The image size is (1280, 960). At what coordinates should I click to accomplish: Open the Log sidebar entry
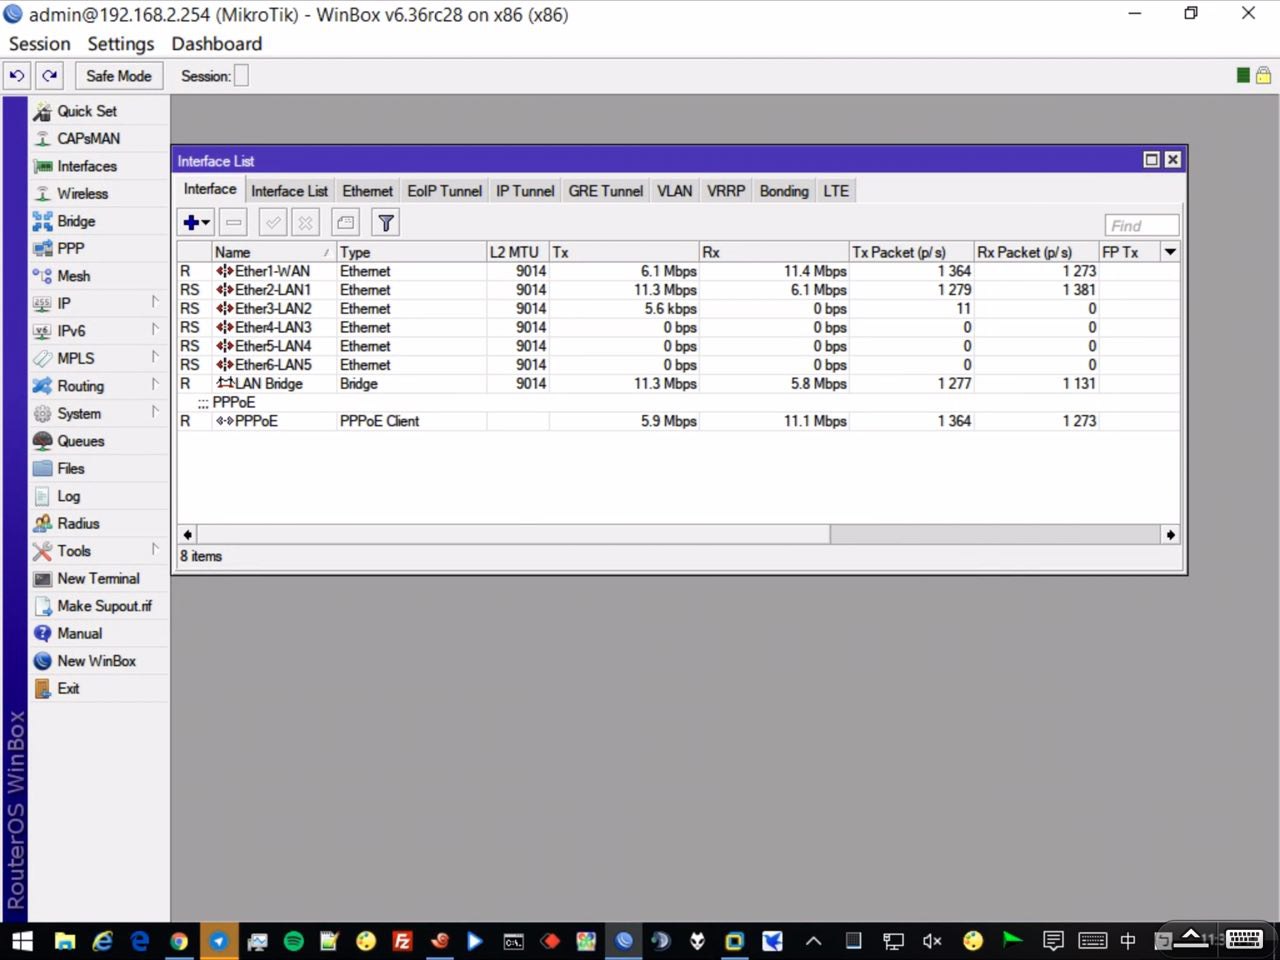[68, 496]
